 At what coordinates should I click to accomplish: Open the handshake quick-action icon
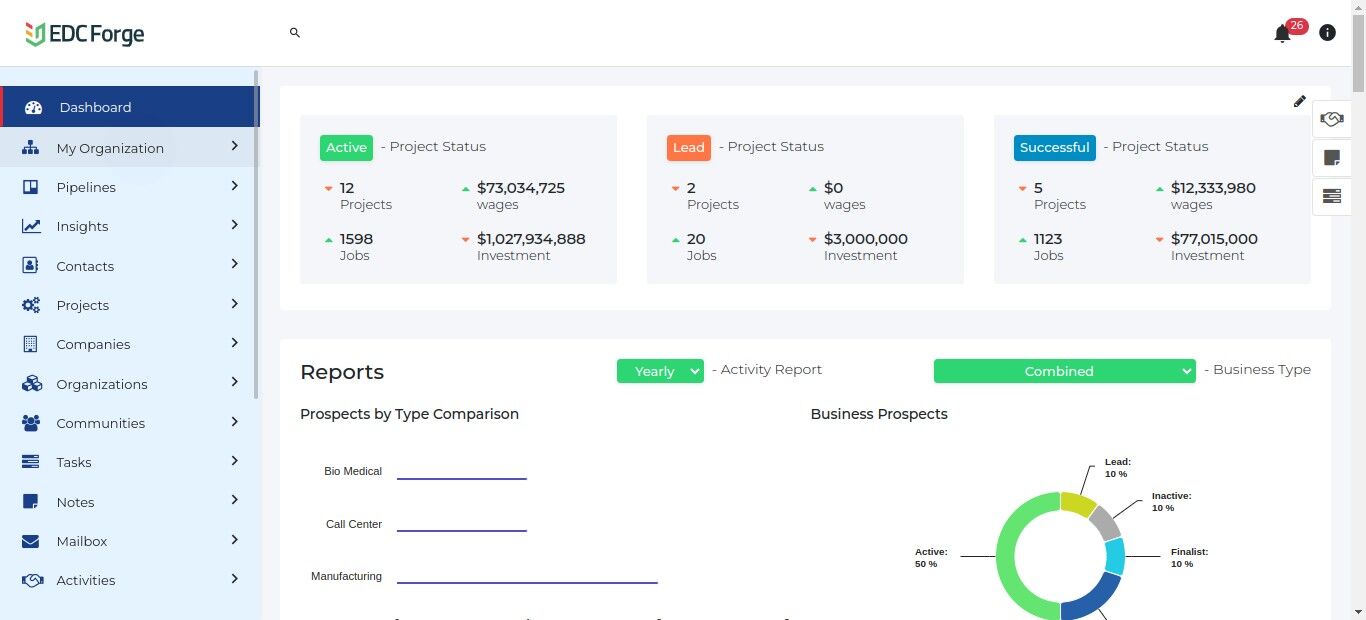point(1331,119)
